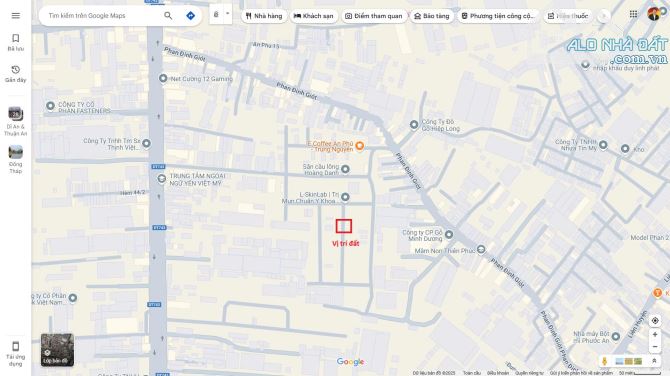This screenshot has width=670, height=376.
Task: Open the Đã lưu saved places
Action: (x=15, y=42)
